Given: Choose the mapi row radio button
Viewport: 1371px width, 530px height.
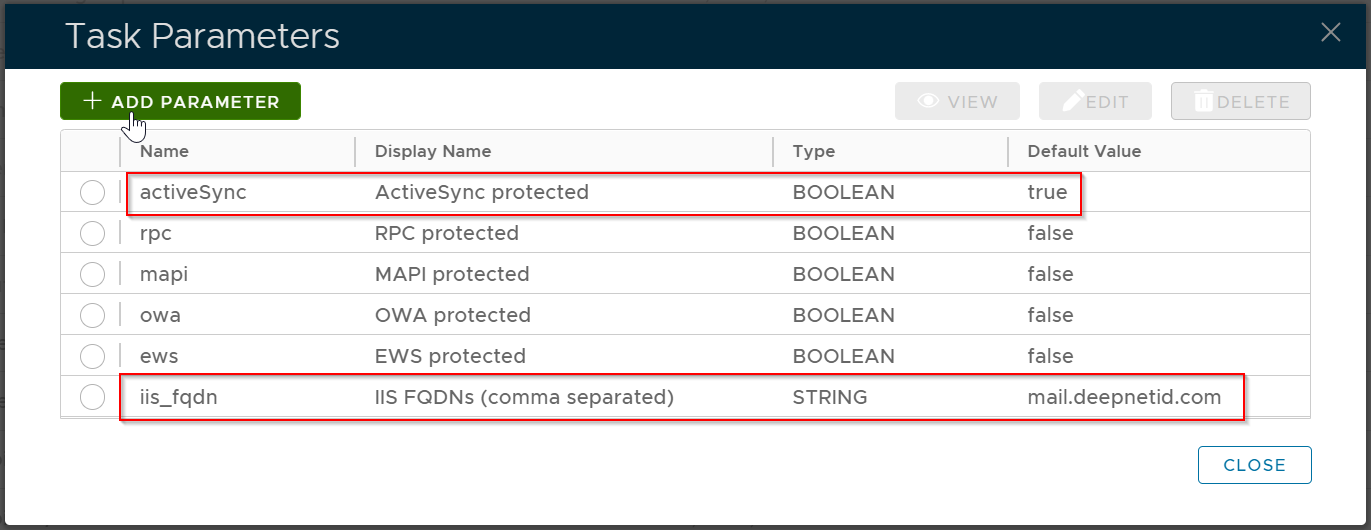Looking at the screenshot, I should (92, 274).
